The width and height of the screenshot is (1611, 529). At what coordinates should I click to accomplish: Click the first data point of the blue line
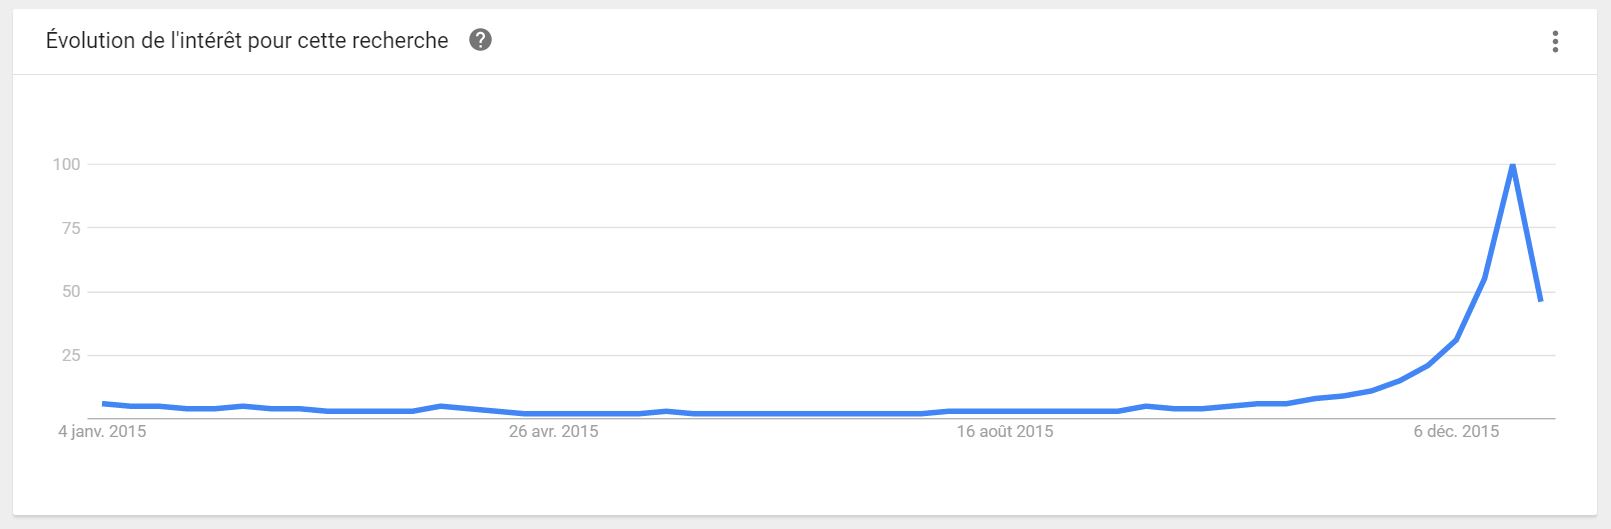click(104, 403)
